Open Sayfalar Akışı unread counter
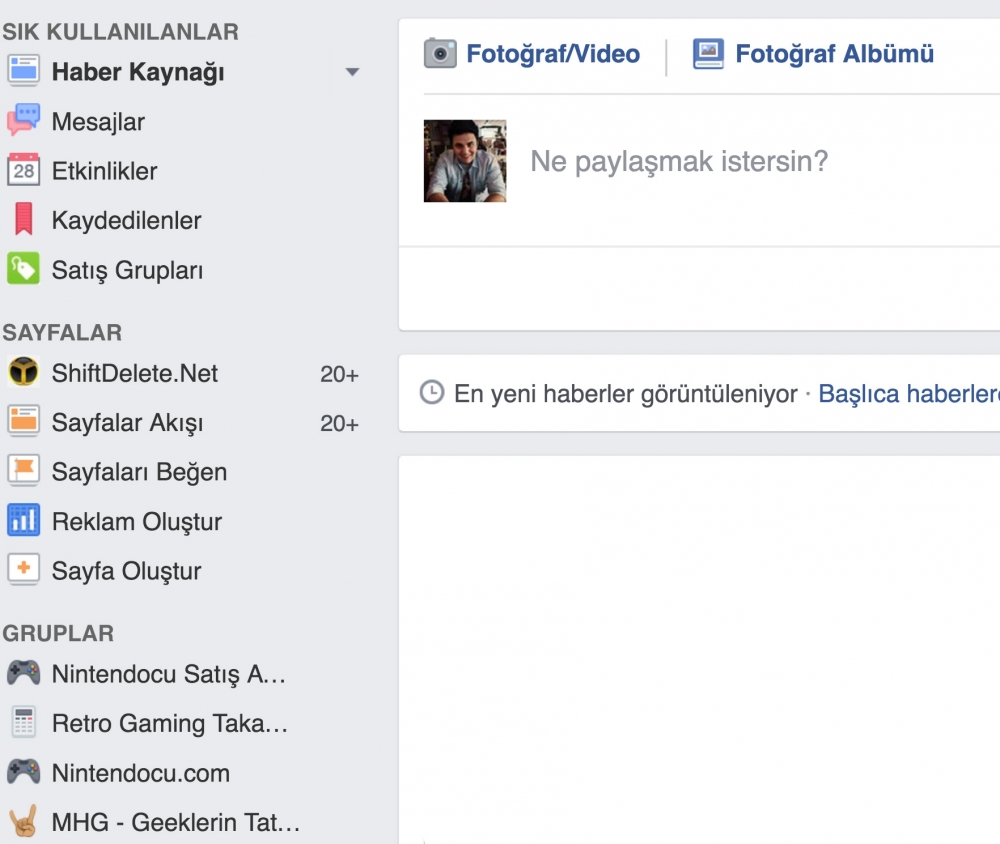 pyautogui.click(x=340, y=423)
